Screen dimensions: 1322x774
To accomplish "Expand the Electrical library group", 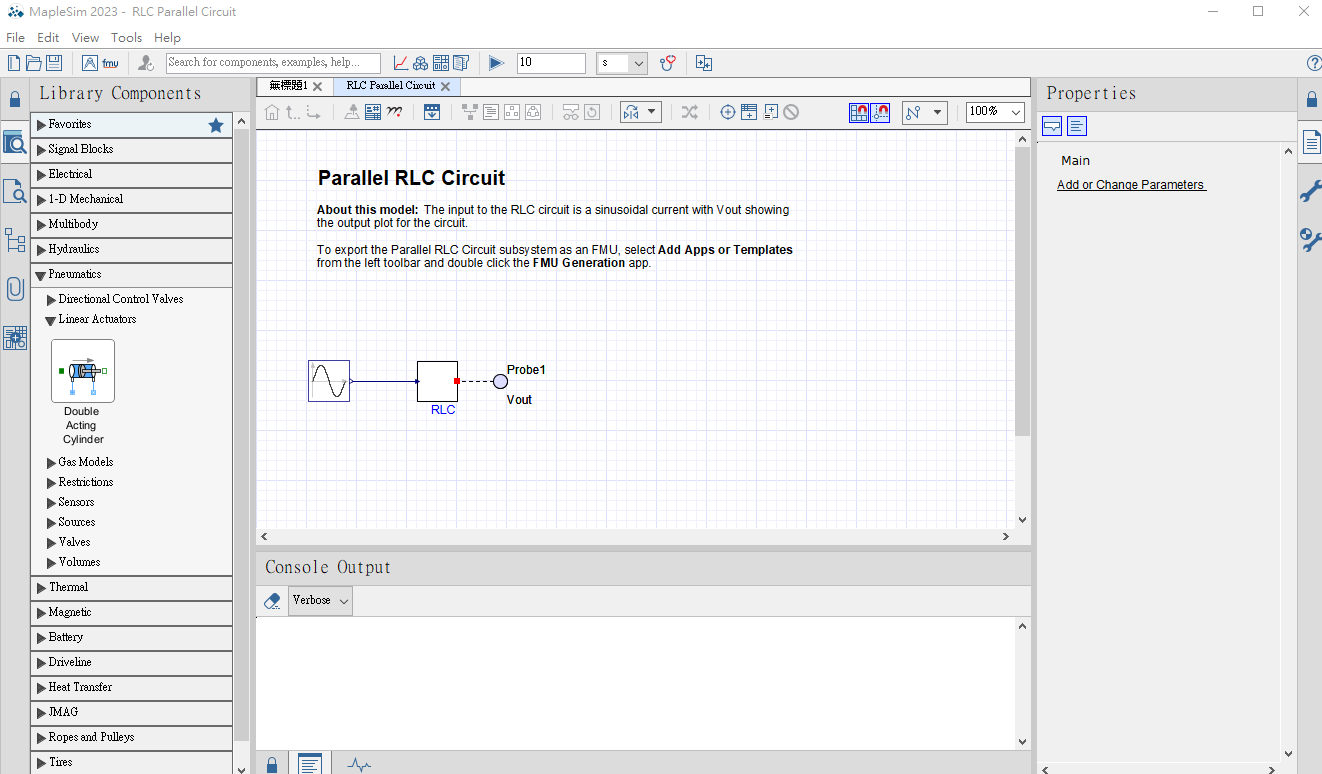I will coord(41,175).
